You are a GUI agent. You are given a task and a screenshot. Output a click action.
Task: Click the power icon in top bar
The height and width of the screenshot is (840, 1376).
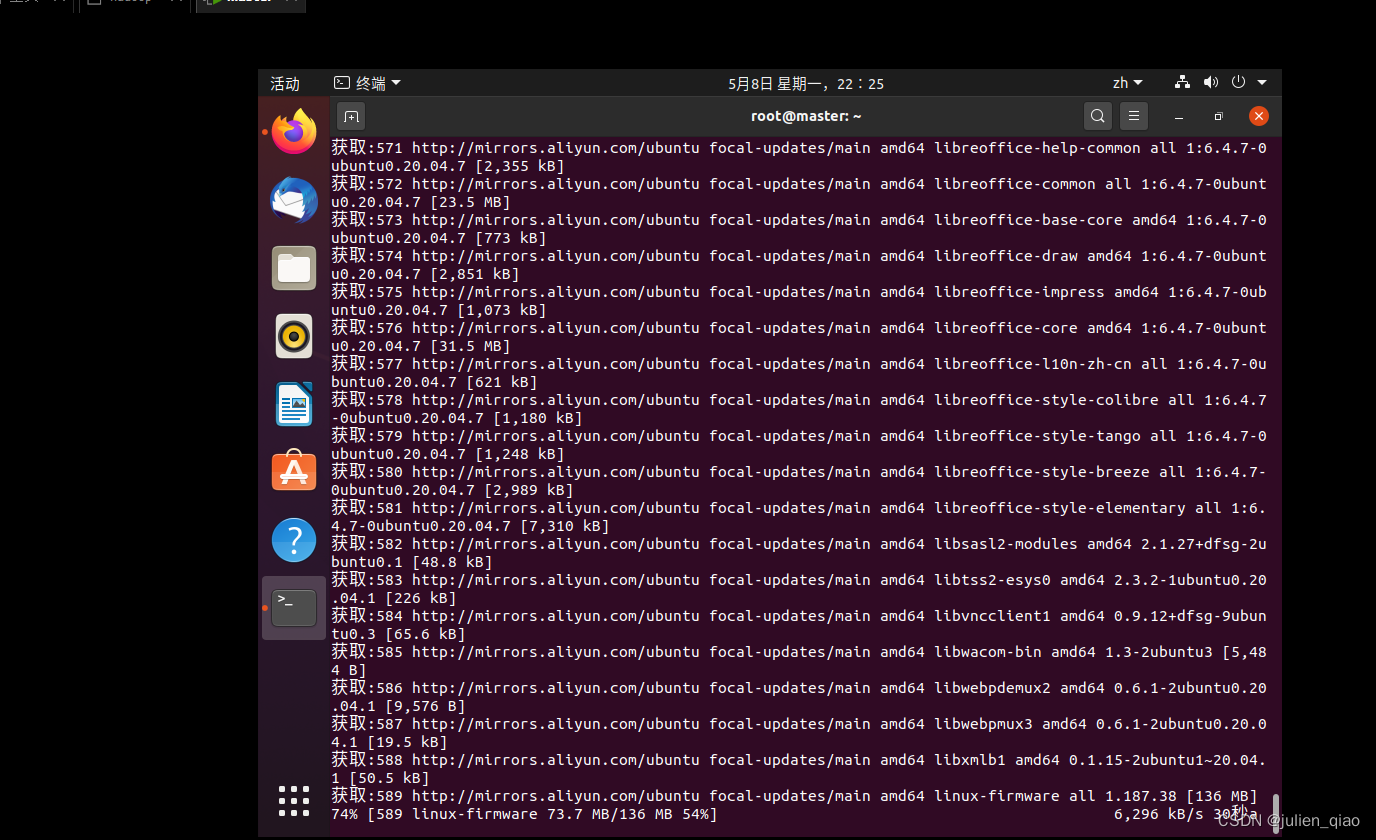pos(1238,83)
